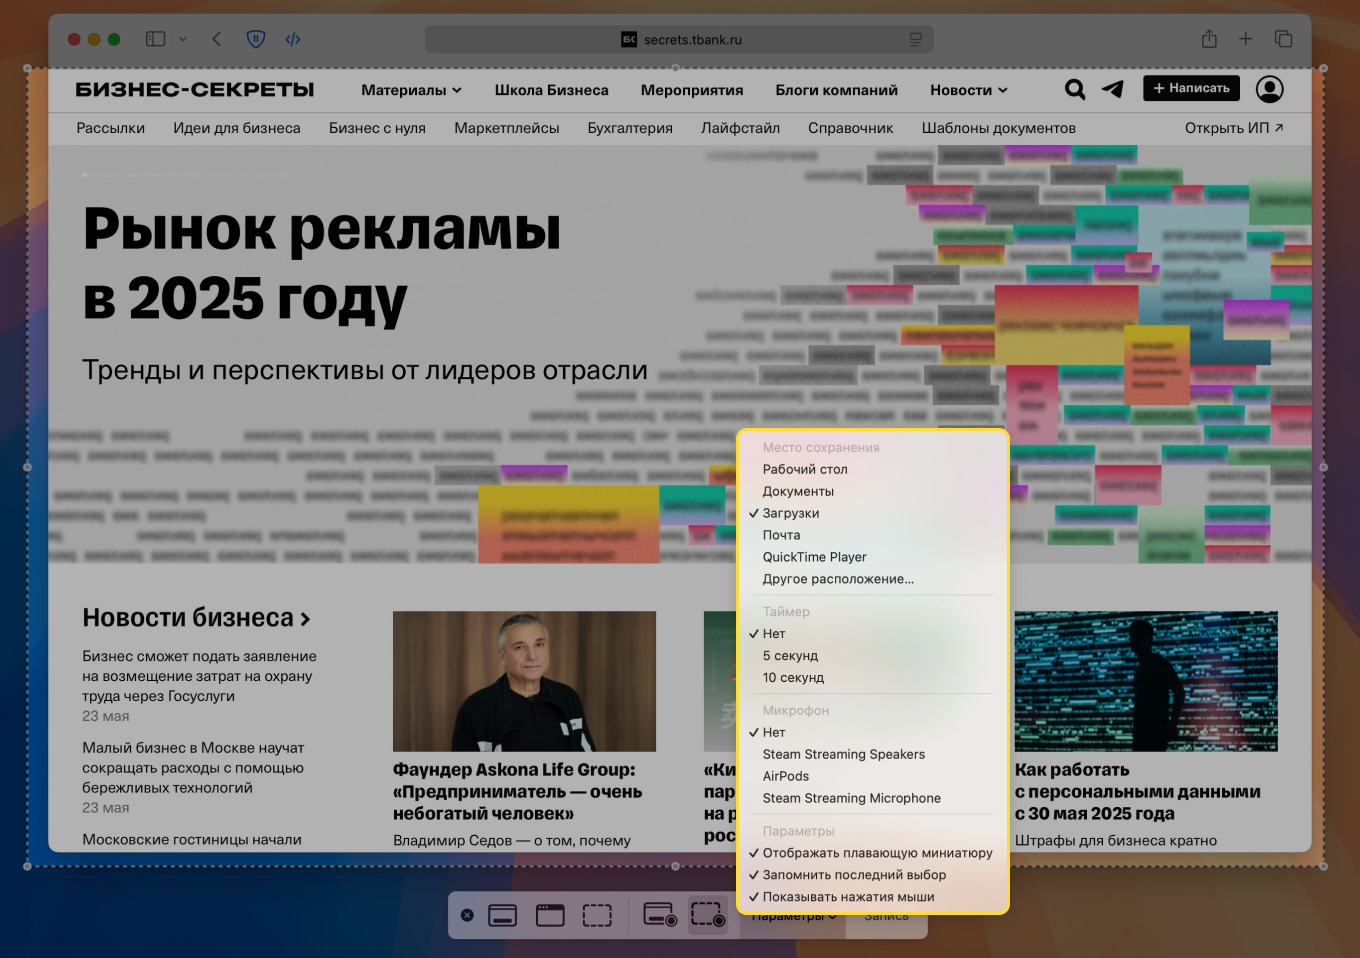Open the Маркетплейсы navigation tab
Viewport: 1360px width, 958px height.
pos(507,128)
